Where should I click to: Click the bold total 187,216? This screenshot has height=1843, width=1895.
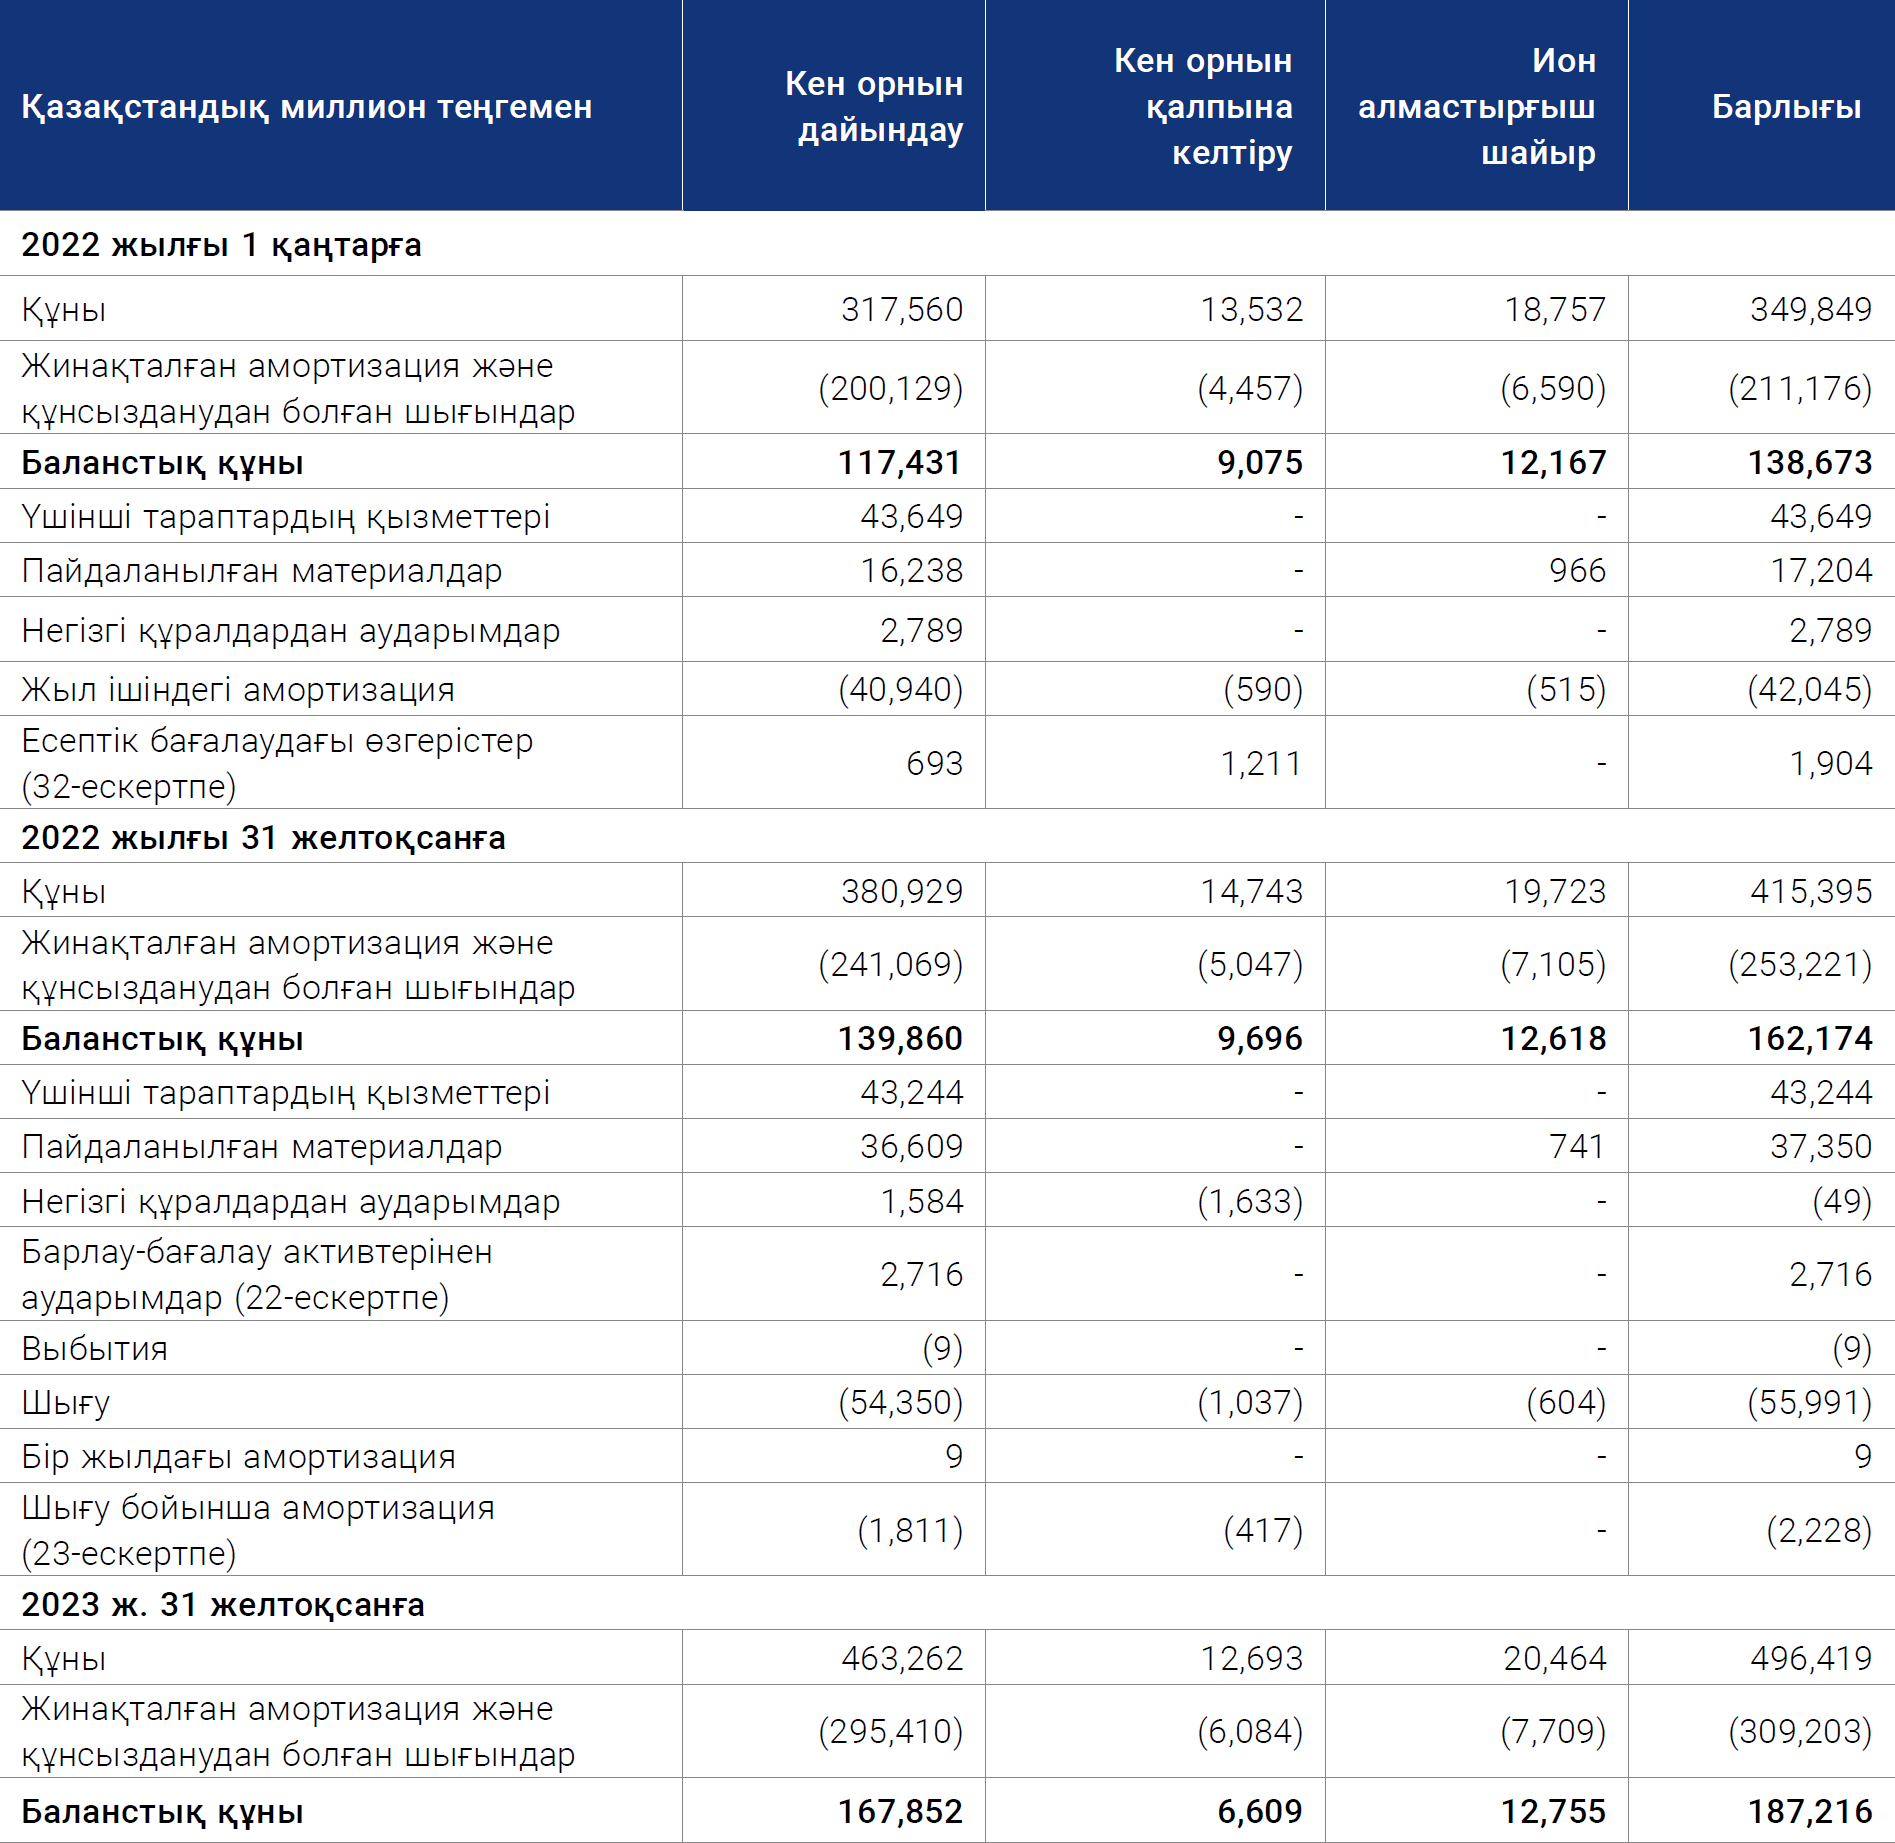[x=1809, y=1812]
